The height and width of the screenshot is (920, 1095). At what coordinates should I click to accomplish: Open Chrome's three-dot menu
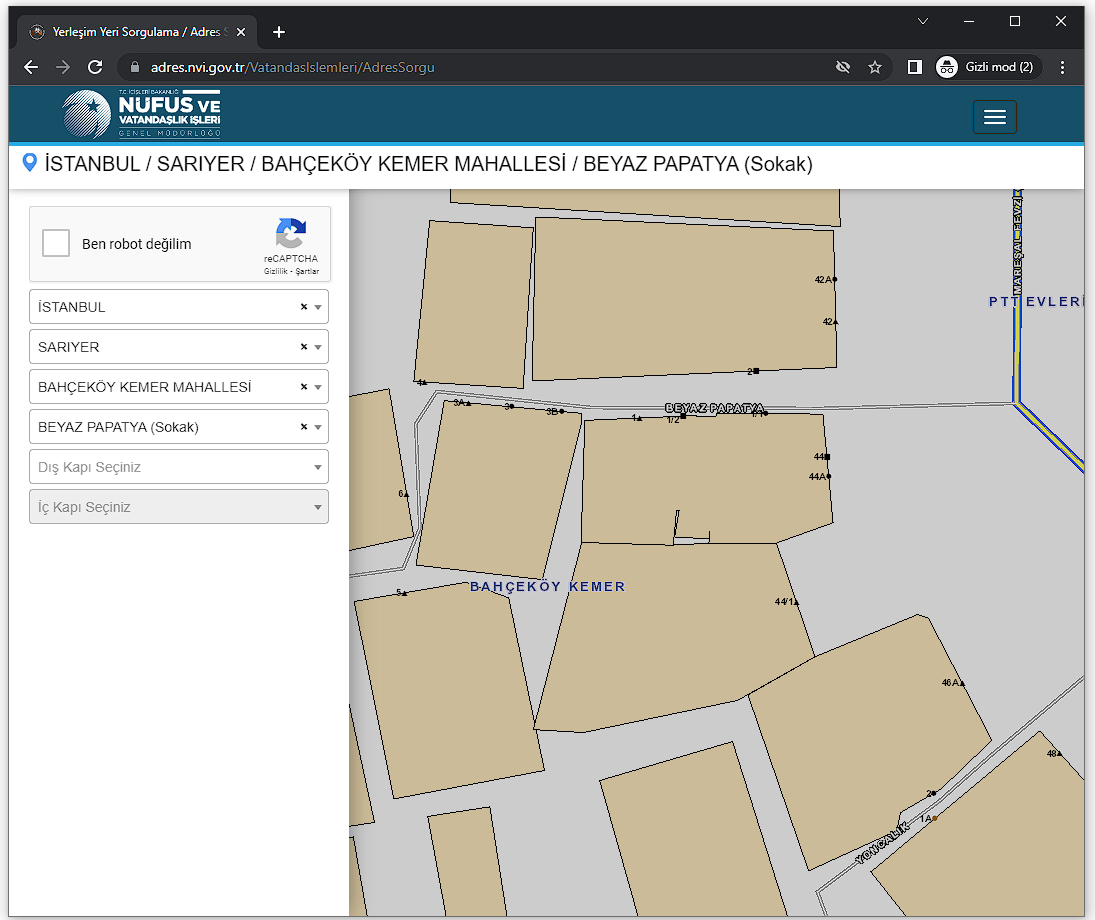click(x=1062, y=67)
